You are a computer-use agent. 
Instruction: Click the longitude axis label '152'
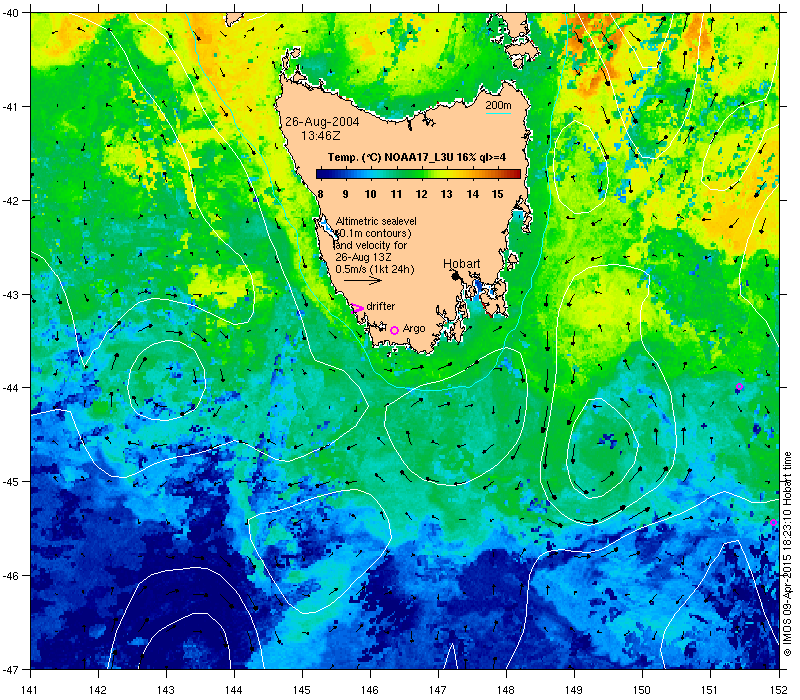[x=779, y=690]
